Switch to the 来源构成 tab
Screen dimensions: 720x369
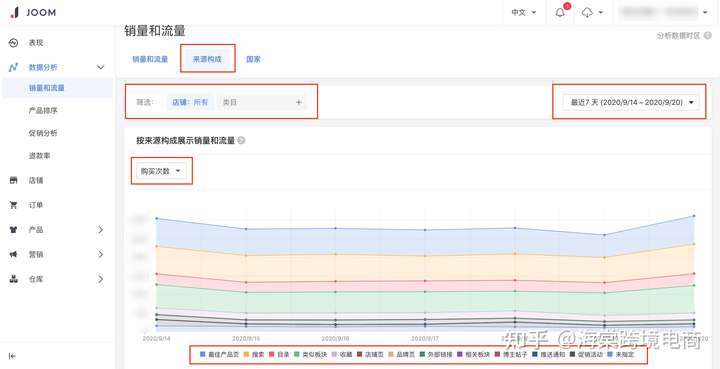click(208, 59)
